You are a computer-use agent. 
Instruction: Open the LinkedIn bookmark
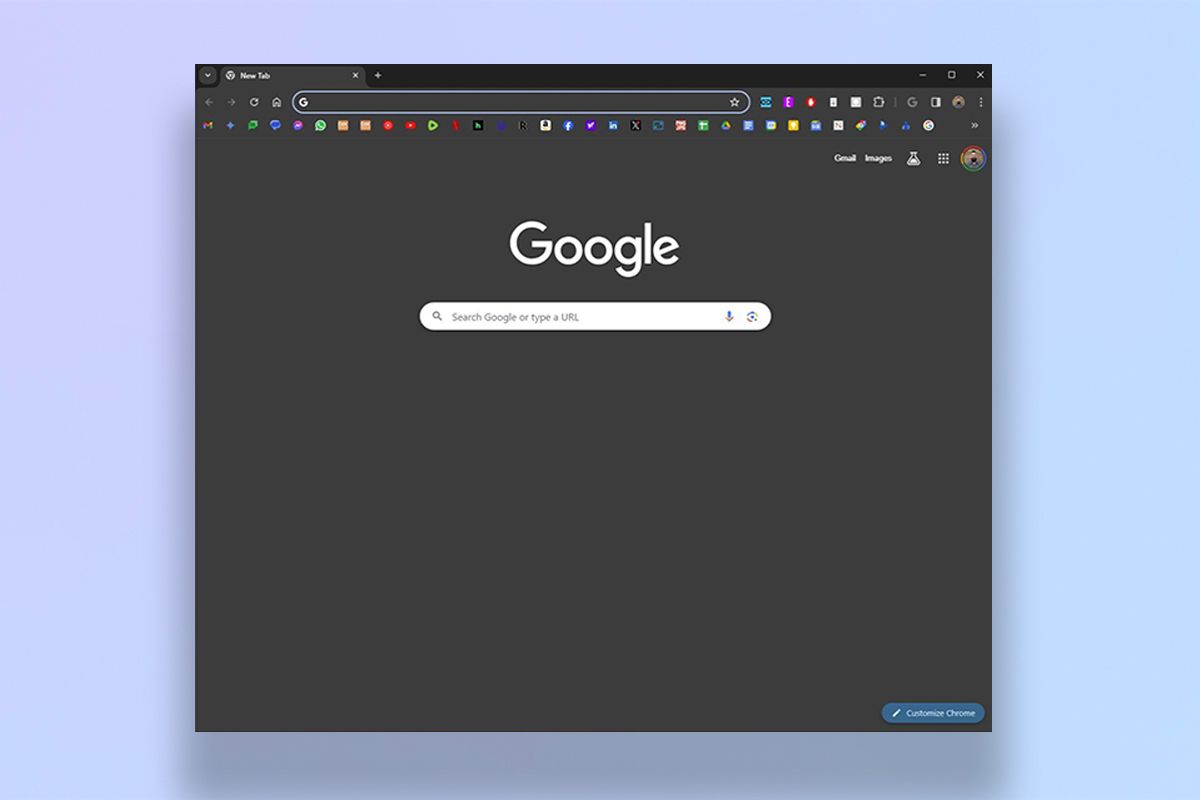pos(614,126)
